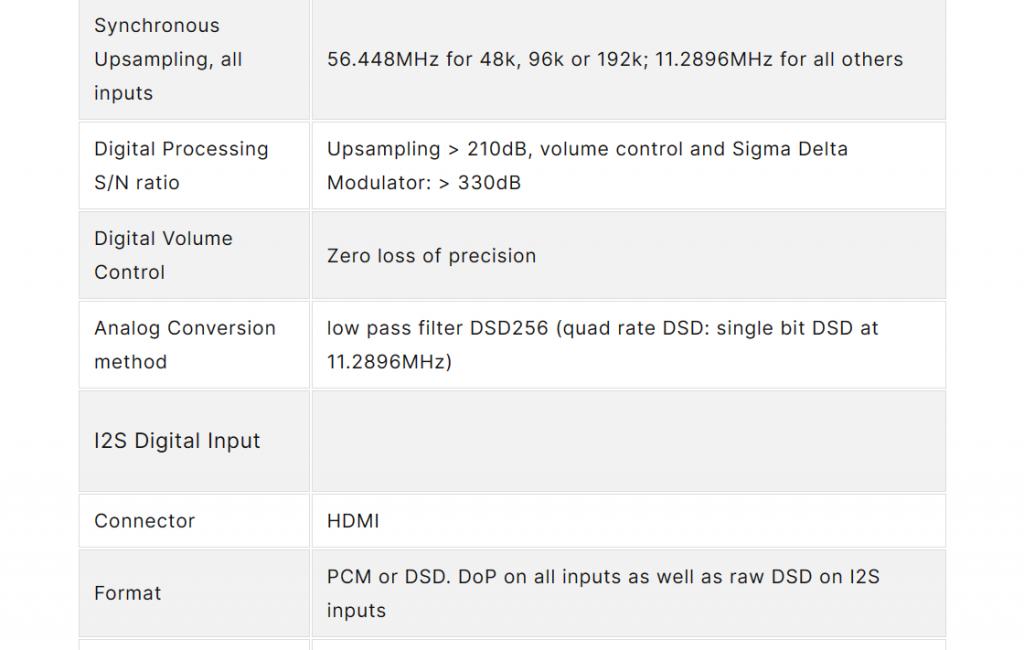1024x650 pixels.
Task: Click the "PCM or DSD." text
Action: 389,577
